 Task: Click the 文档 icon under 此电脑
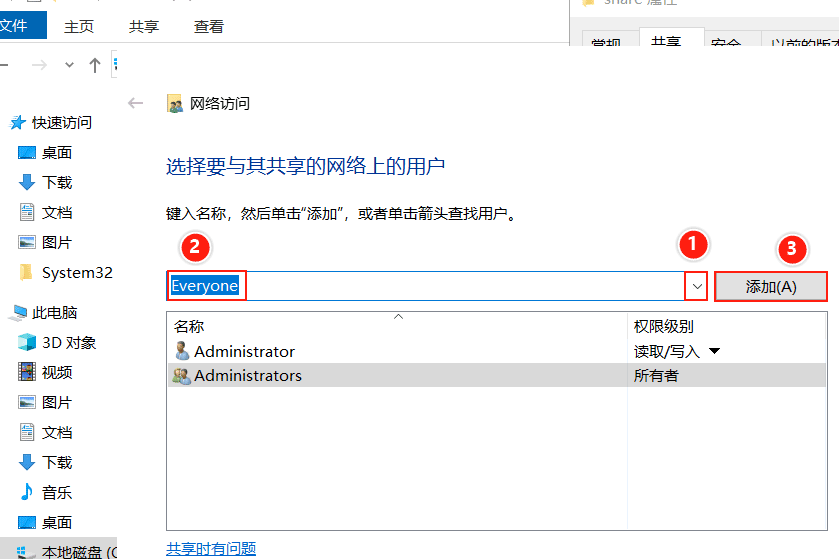click(27, 432)
